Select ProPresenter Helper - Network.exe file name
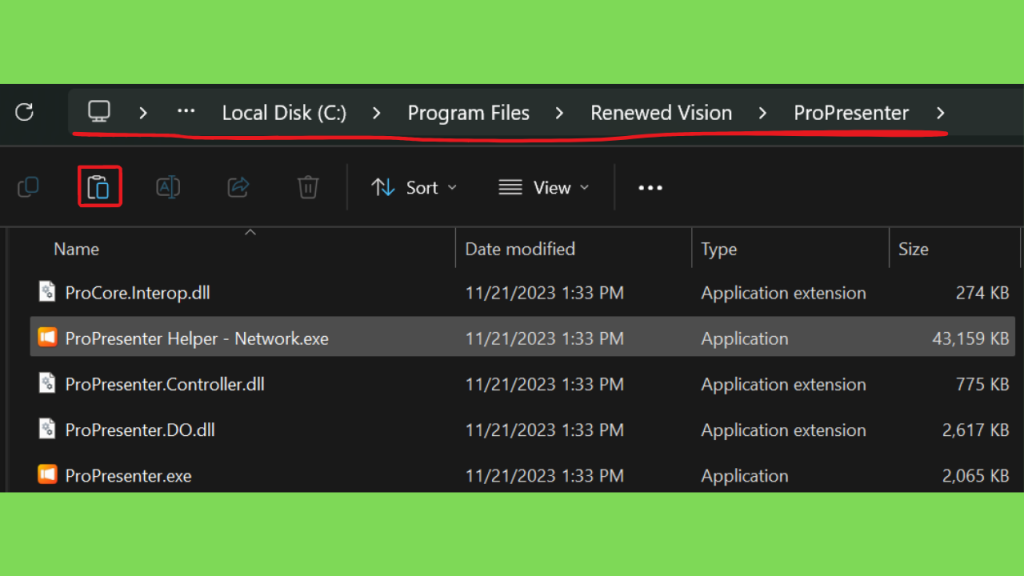The image size is (1024, 576). (x=197, y=338)
